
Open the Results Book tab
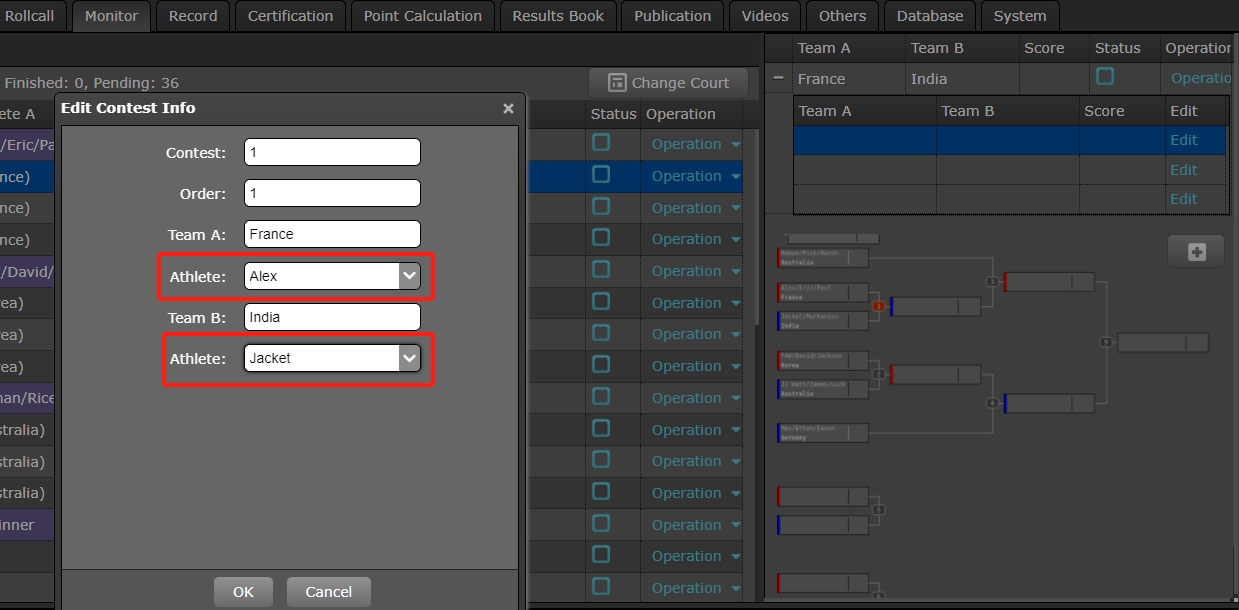[558, 16]
